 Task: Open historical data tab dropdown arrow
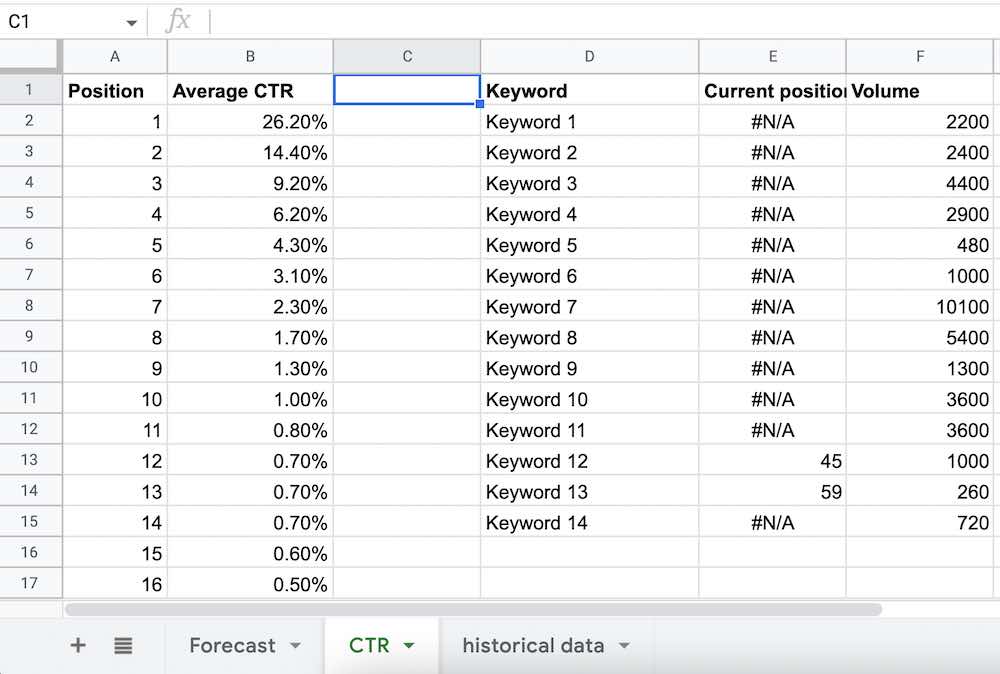click(624, 646)
